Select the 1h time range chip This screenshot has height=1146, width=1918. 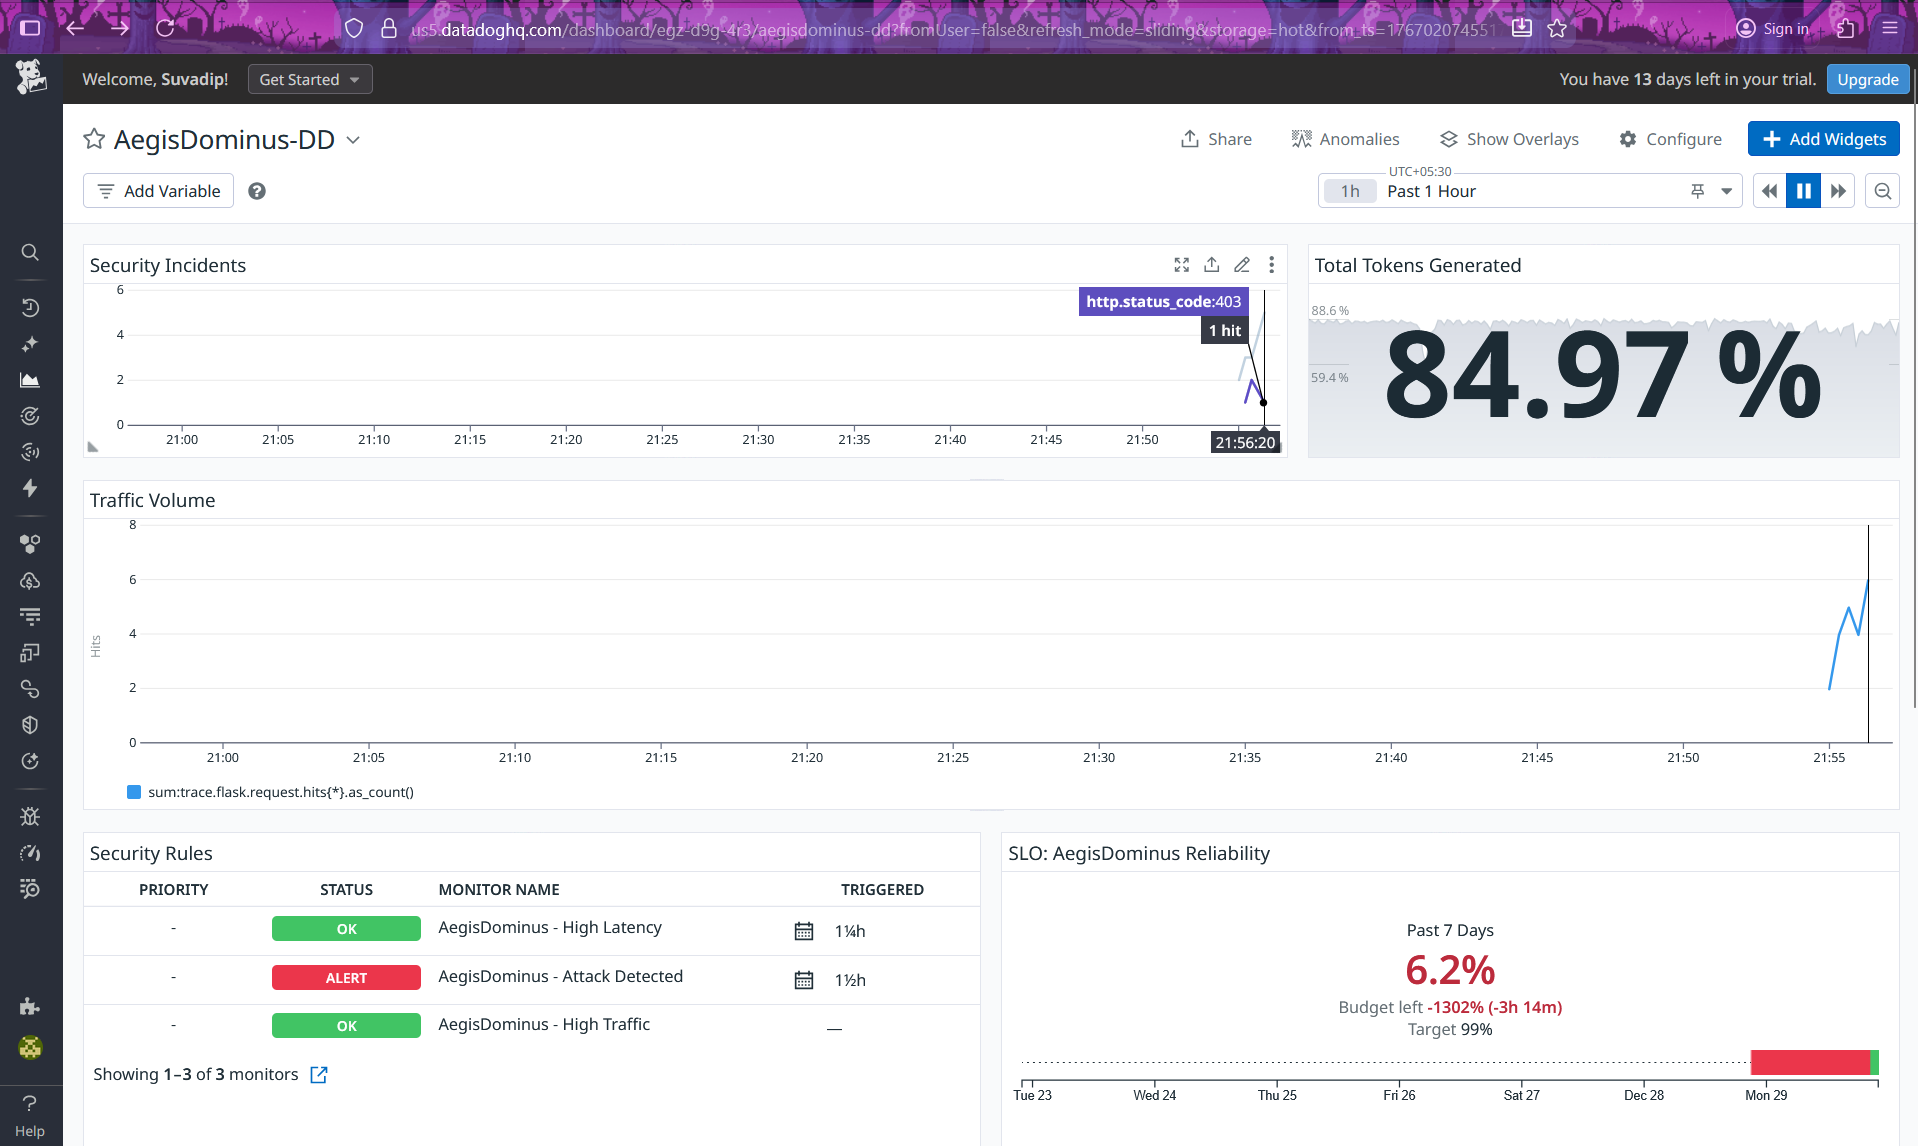click(x=1350, y=191)
